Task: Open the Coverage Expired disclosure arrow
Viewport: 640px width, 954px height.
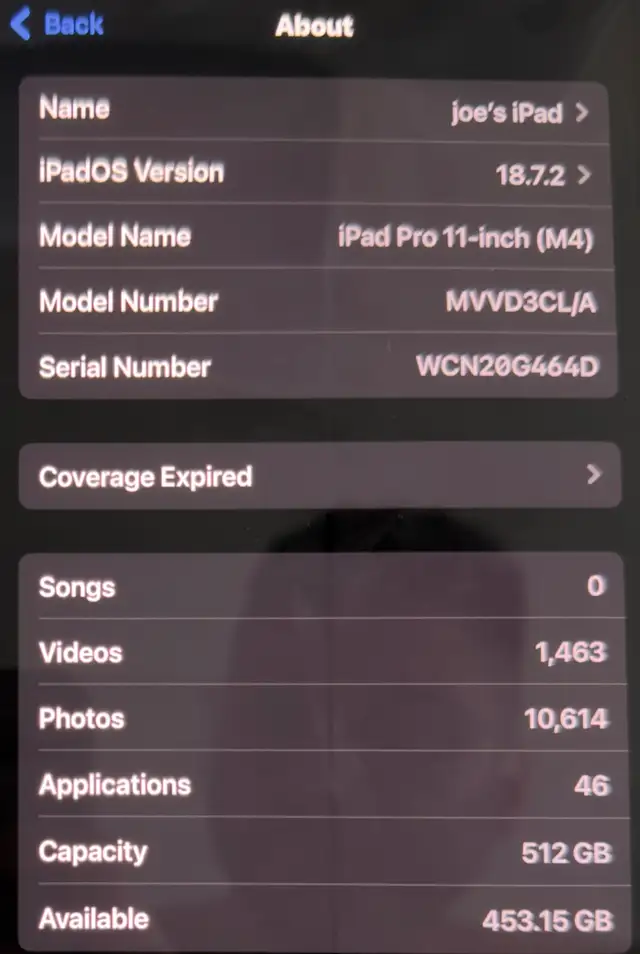Action: [x=594, y=475]
